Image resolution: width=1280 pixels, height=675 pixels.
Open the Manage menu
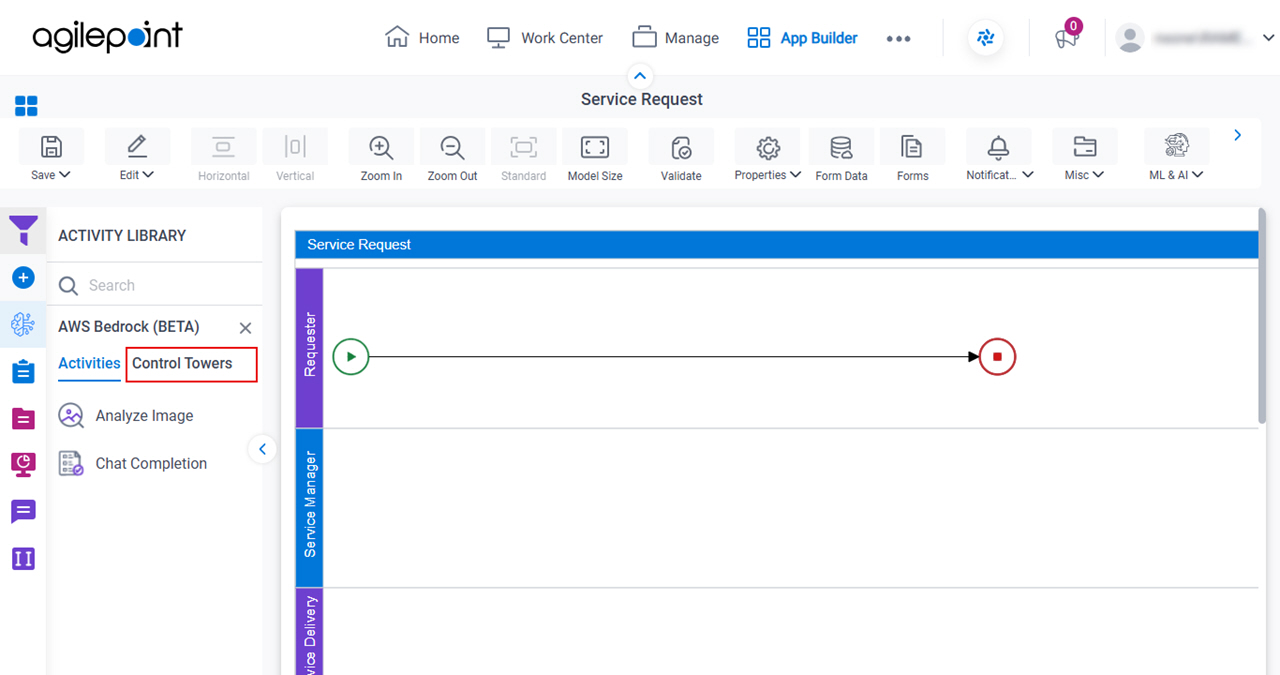[676, 38]
